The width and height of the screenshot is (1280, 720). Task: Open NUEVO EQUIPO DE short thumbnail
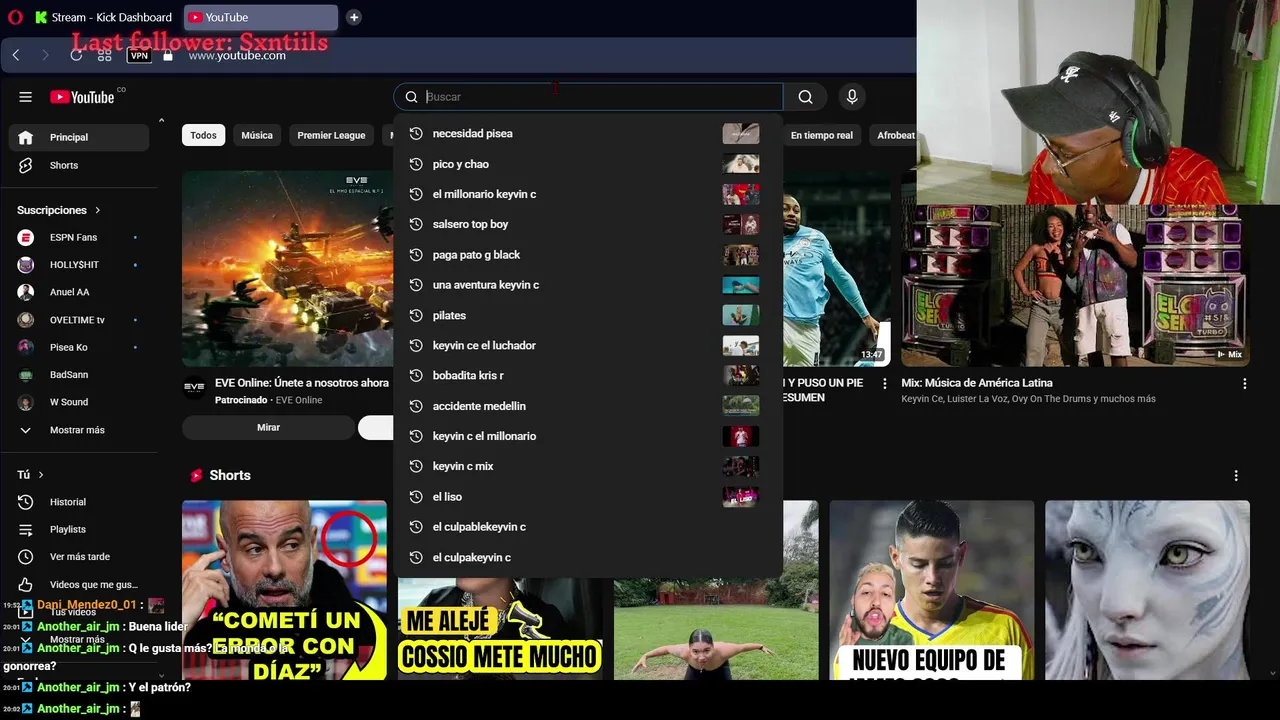point(932,590)
